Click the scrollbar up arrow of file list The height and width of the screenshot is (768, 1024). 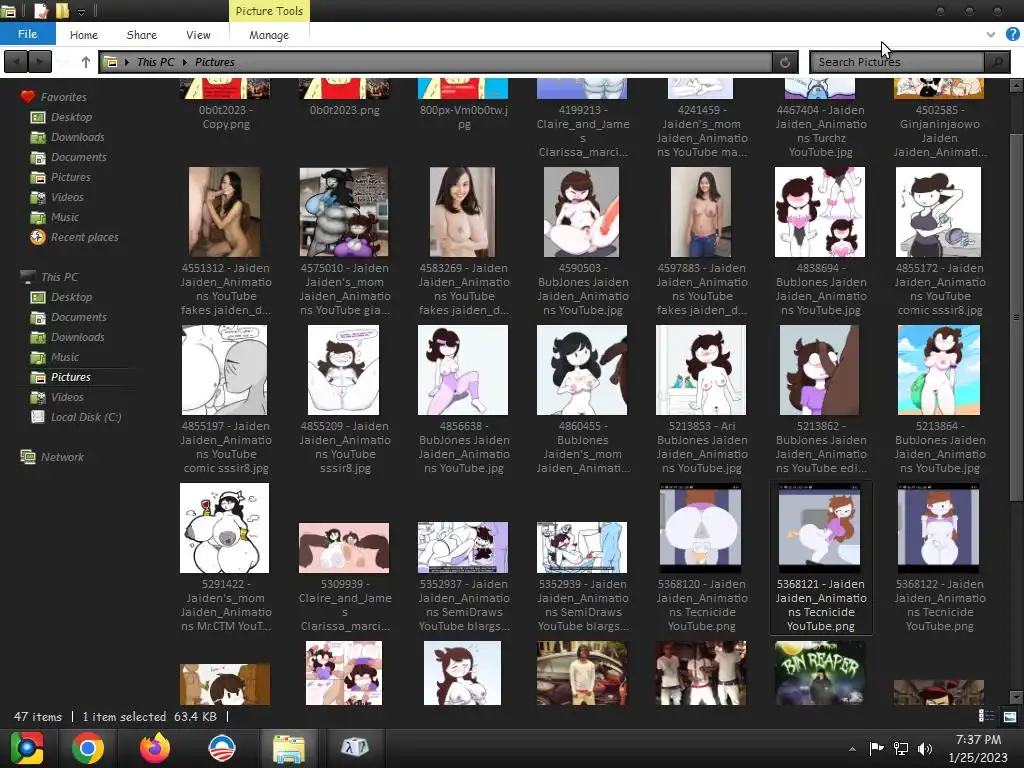click(1016, 86)
